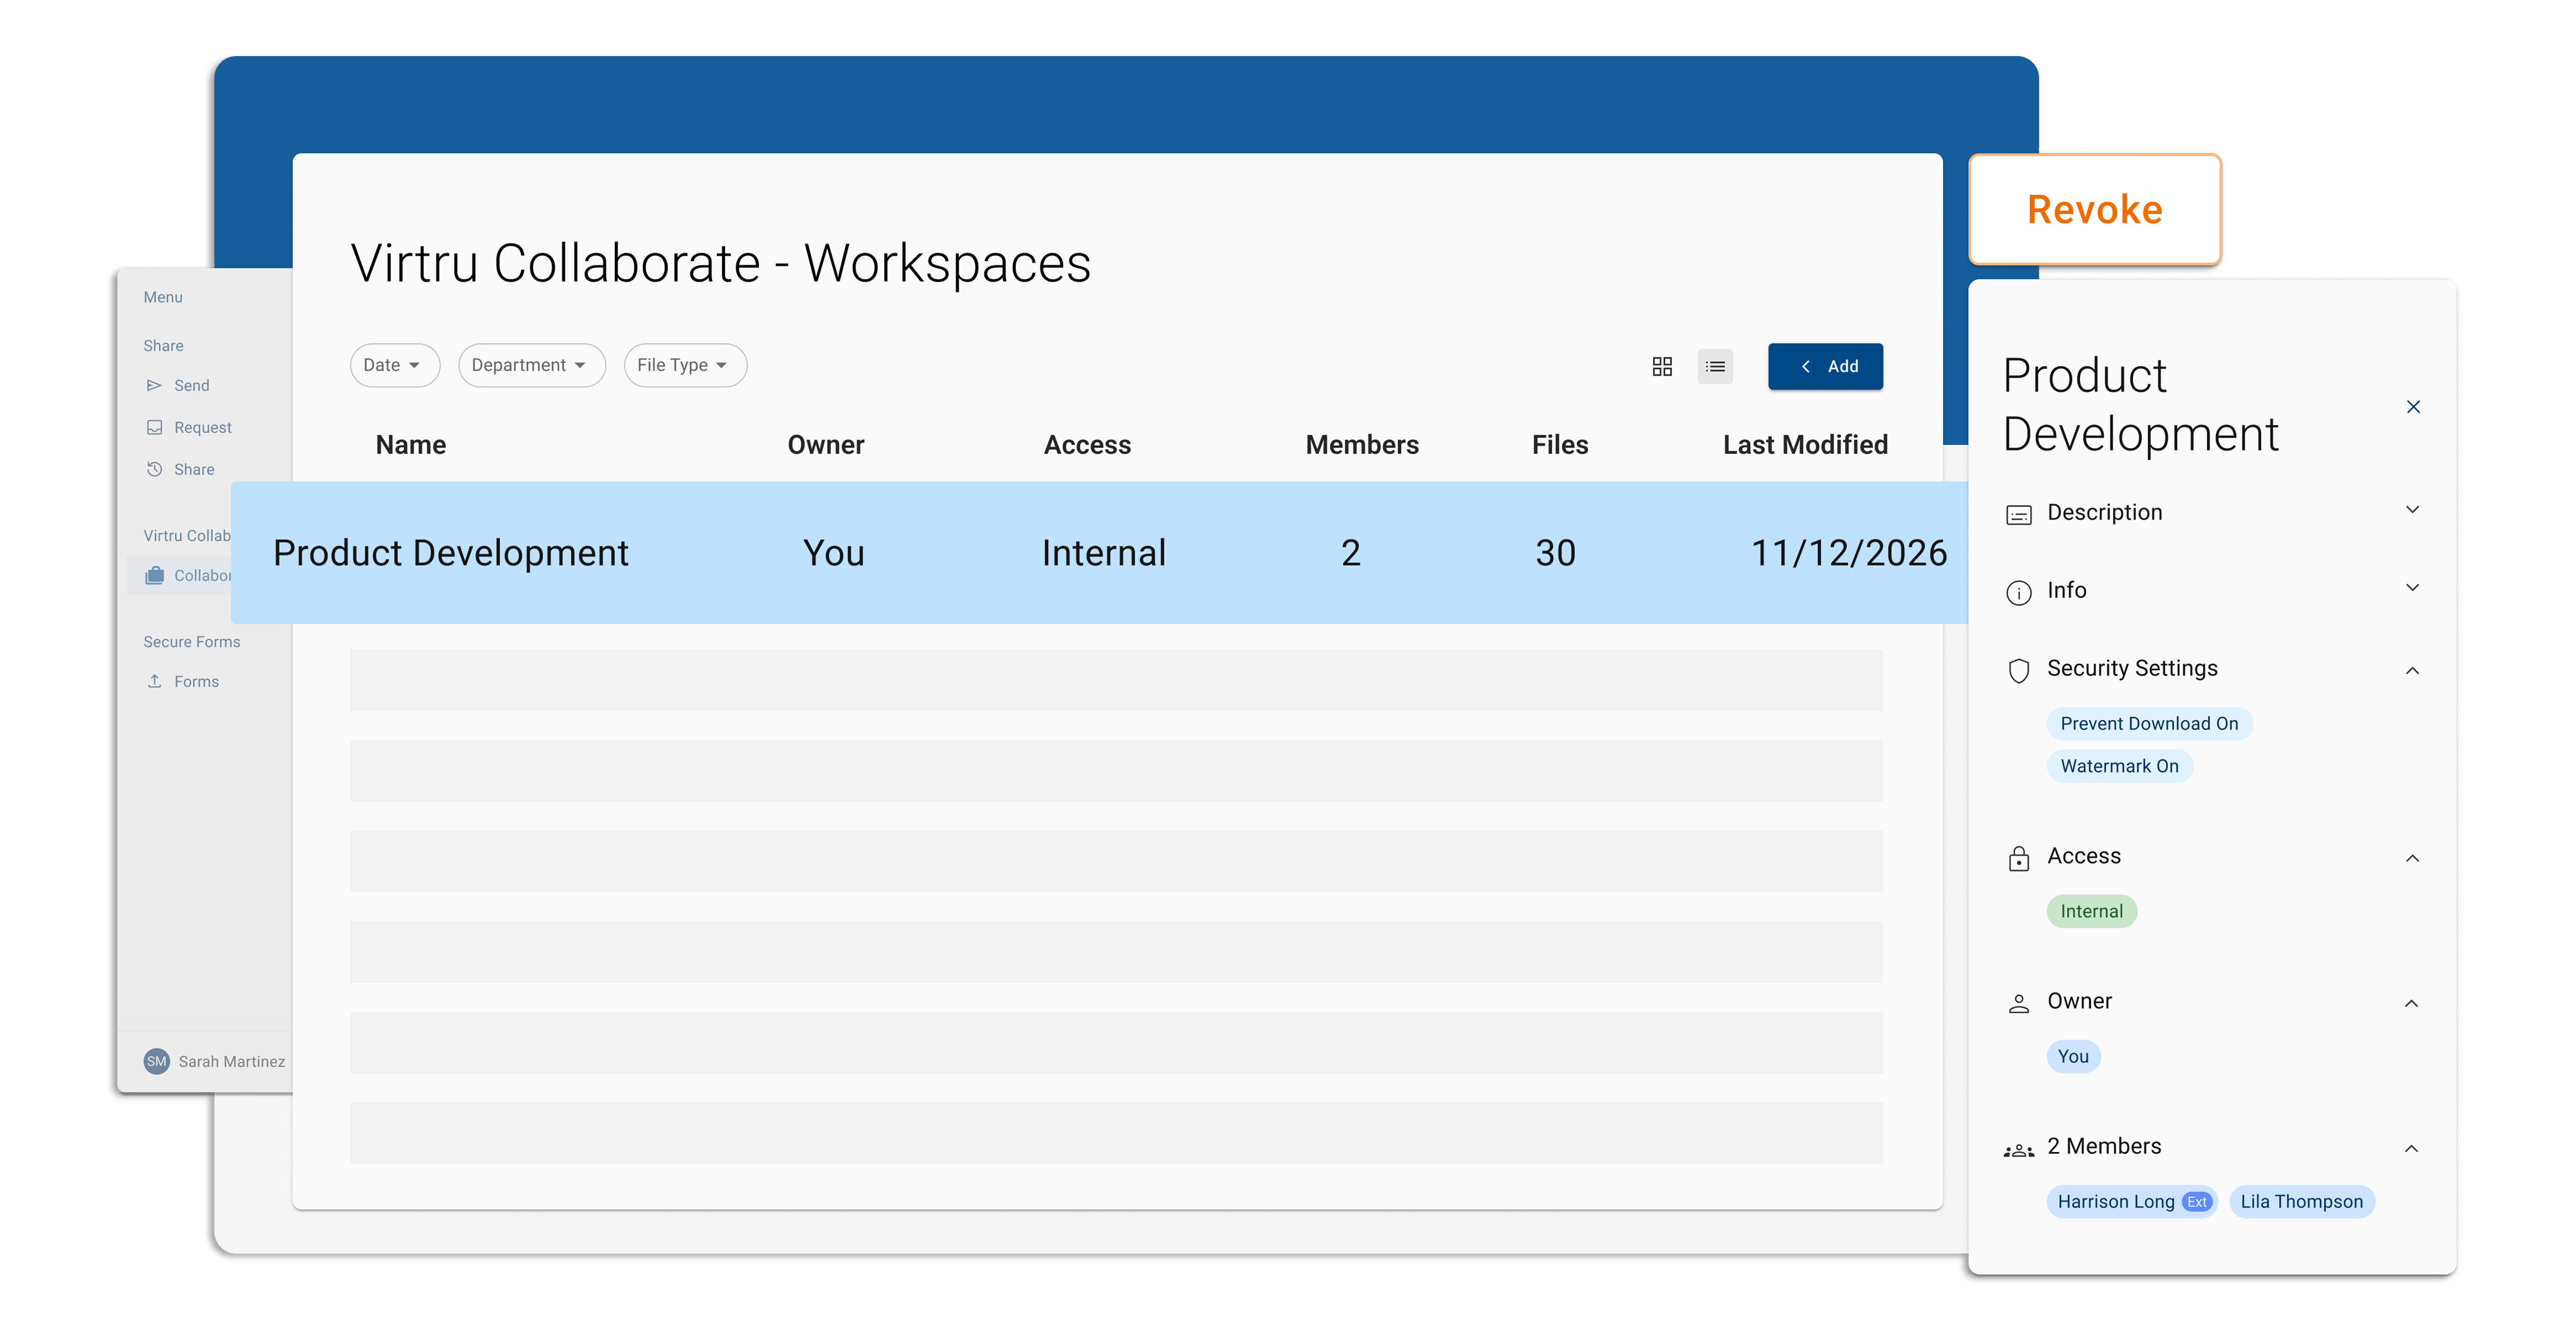2576x1339 pixels.
Task: Click the Prevent Download On chip
Action: (2149, 723)
